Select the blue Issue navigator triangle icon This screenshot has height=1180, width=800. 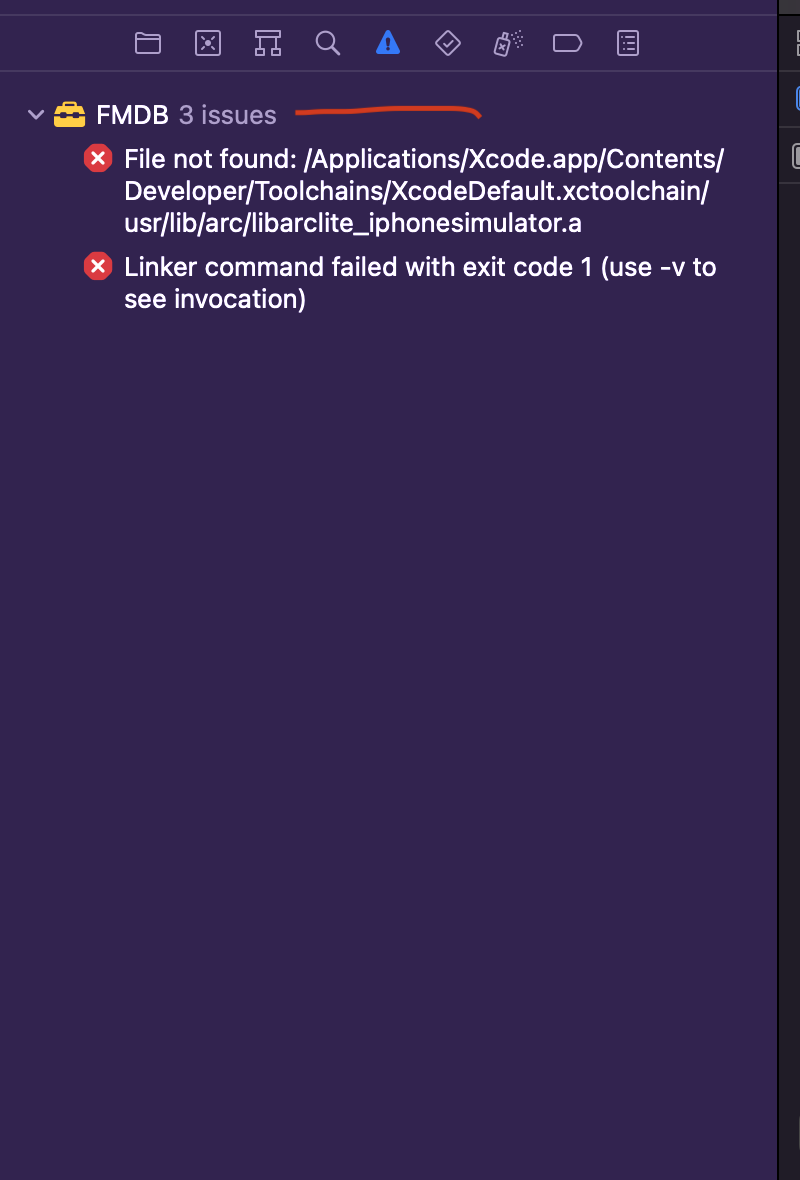tap(388, 43)
